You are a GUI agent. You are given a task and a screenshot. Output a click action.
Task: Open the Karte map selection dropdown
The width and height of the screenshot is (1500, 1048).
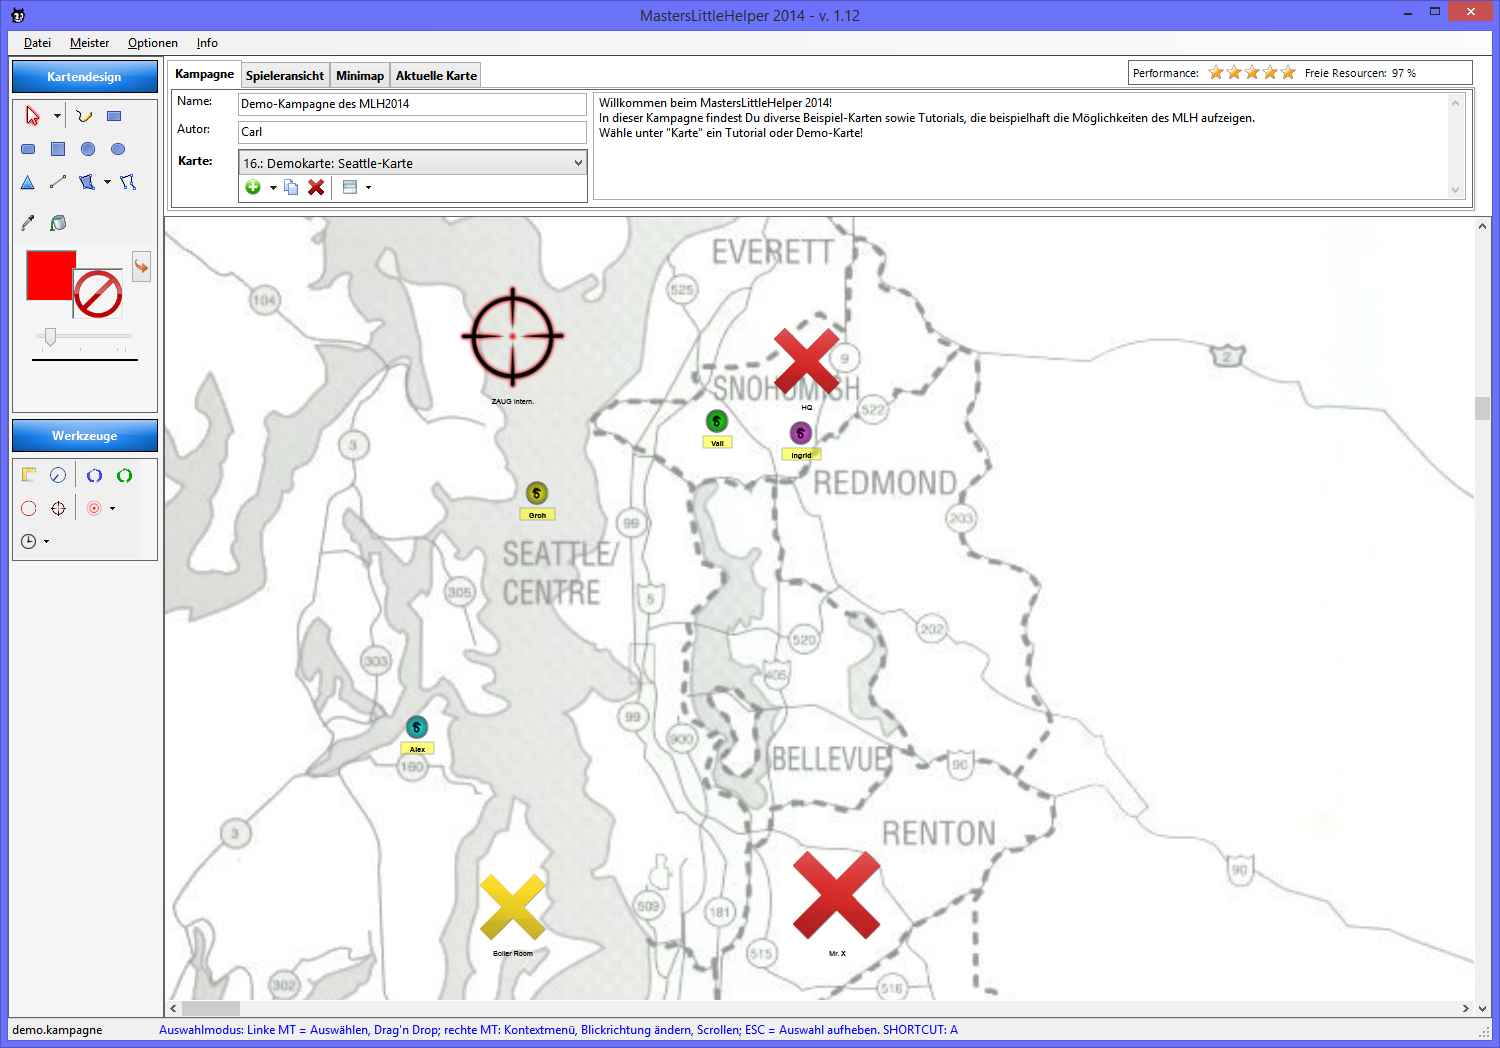click(x=577, y=163)
